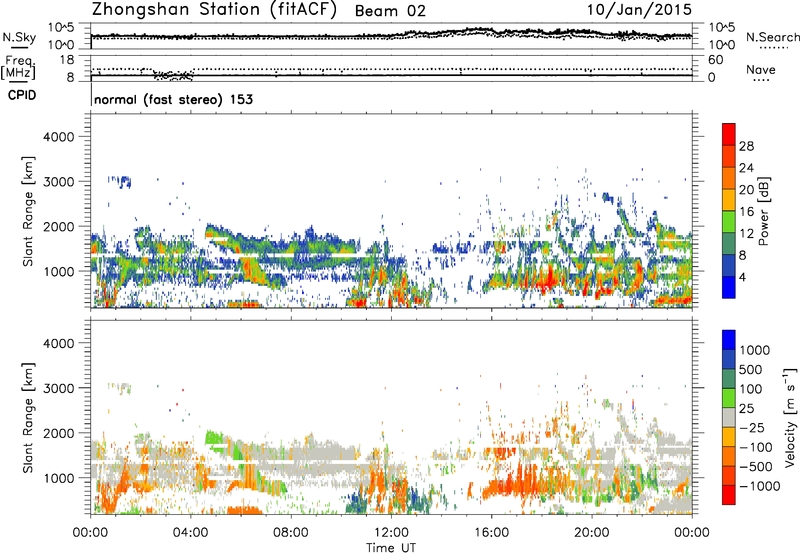Select the "Freq. [MHz]" axis label

(x=18, y=67)
